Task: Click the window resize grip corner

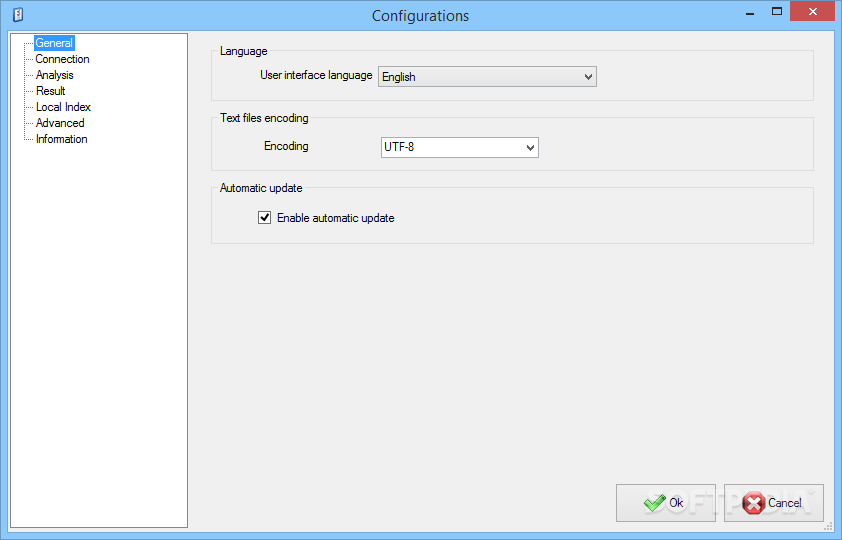Action: 828,528
